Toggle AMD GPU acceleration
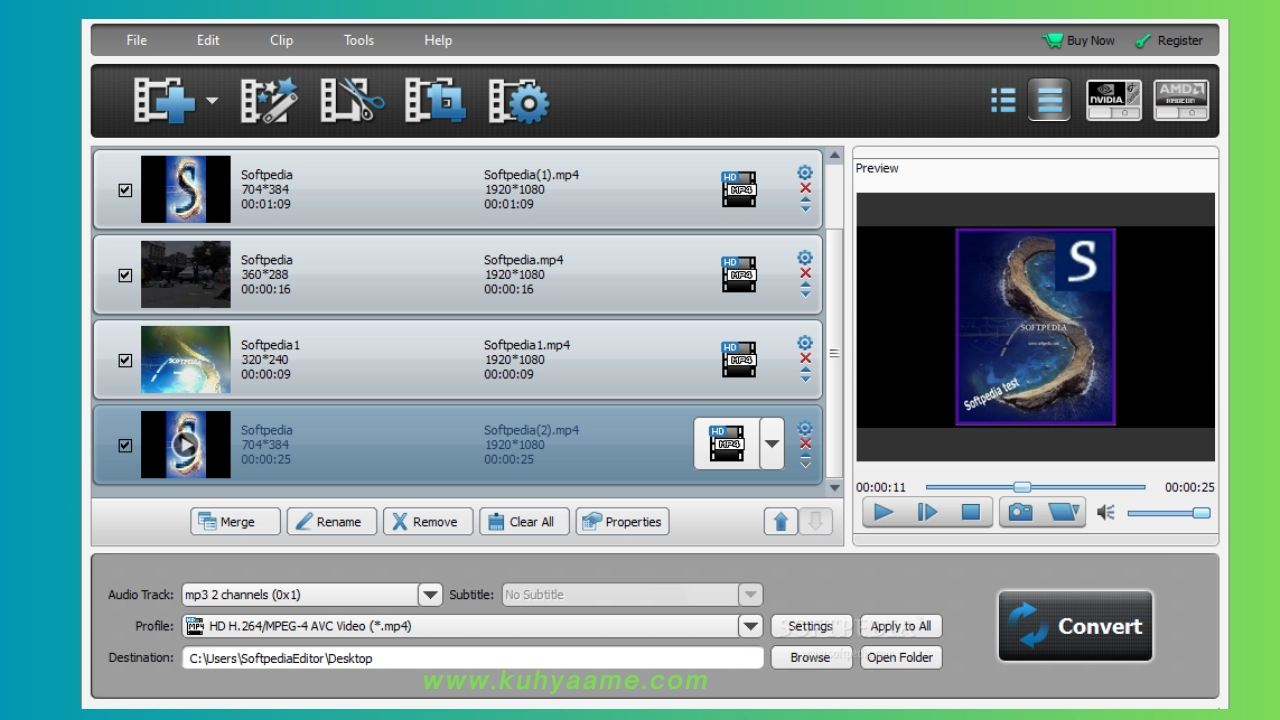 pos(1181,100)
